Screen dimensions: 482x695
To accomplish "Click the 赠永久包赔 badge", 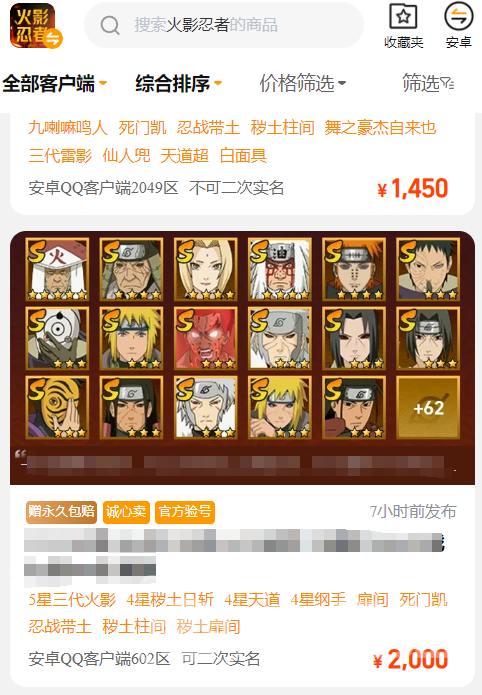I will (61, 512).
